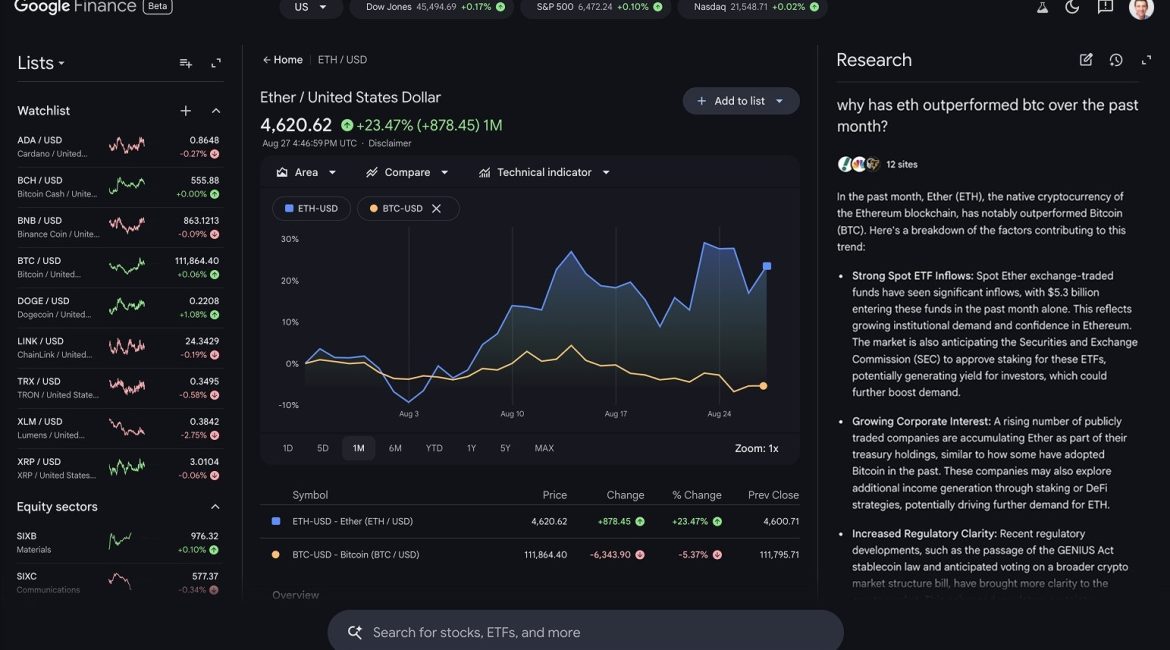This screenshot has width=1170, height=650.
Task: Select the MAX time range
Action: 544,449
